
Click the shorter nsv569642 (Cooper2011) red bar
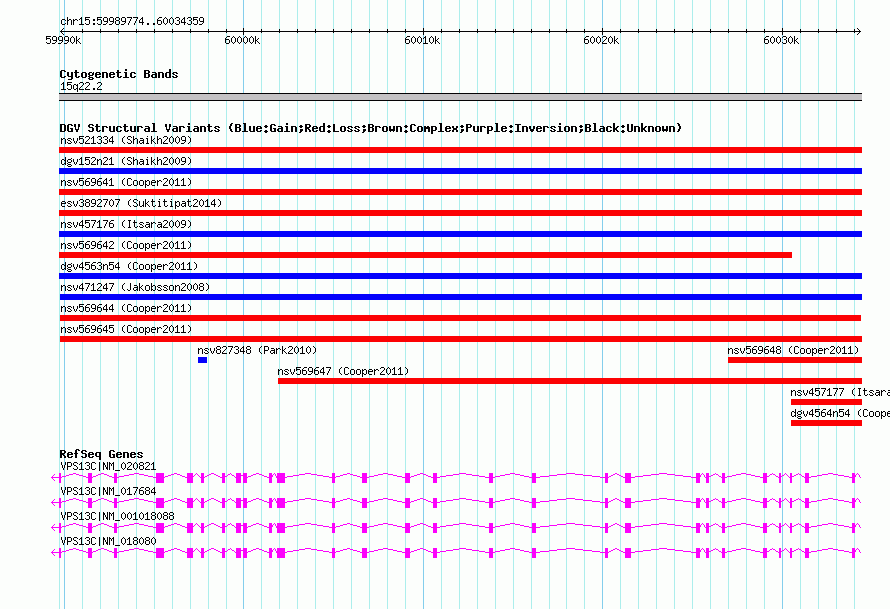pos(426,255)
